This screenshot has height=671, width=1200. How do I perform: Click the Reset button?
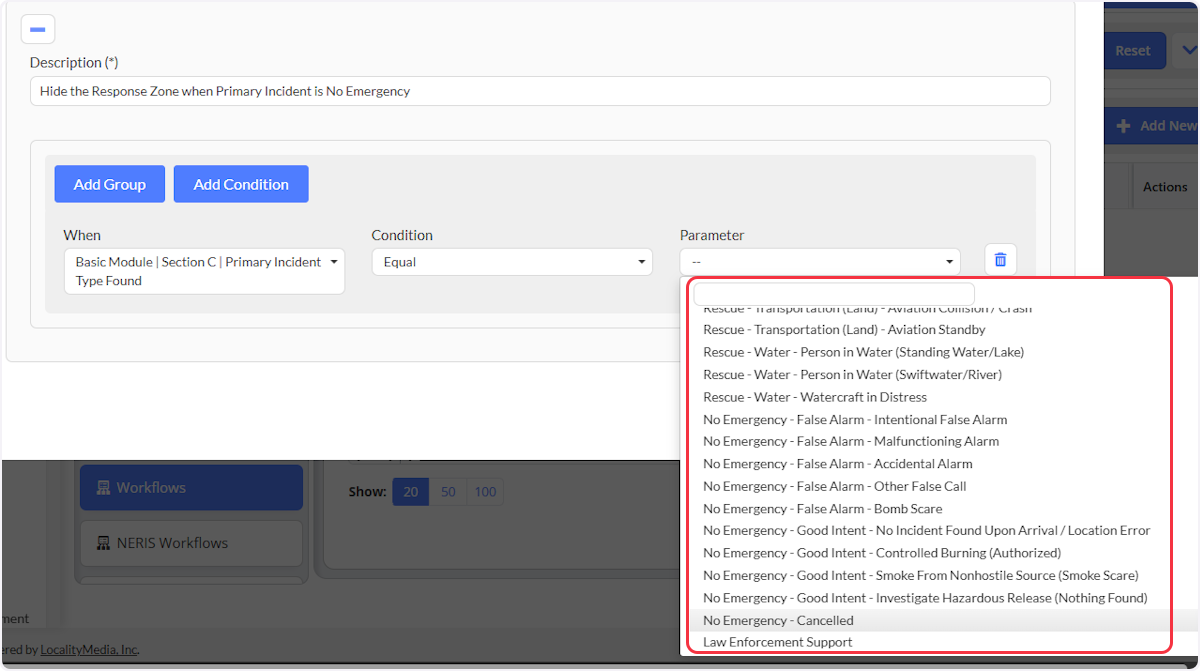pyautogui.click(x=1134, y=51)
